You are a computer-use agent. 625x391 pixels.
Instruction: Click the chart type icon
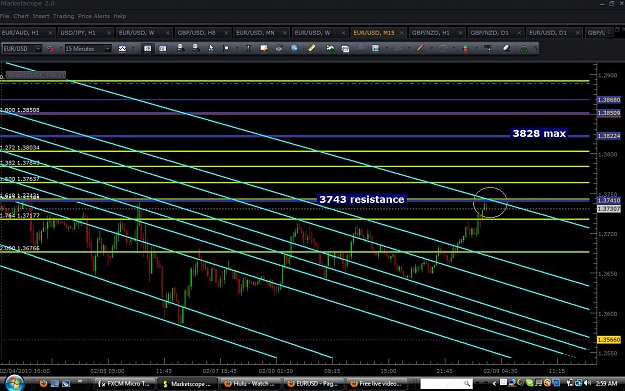click(x=122, y=49)
